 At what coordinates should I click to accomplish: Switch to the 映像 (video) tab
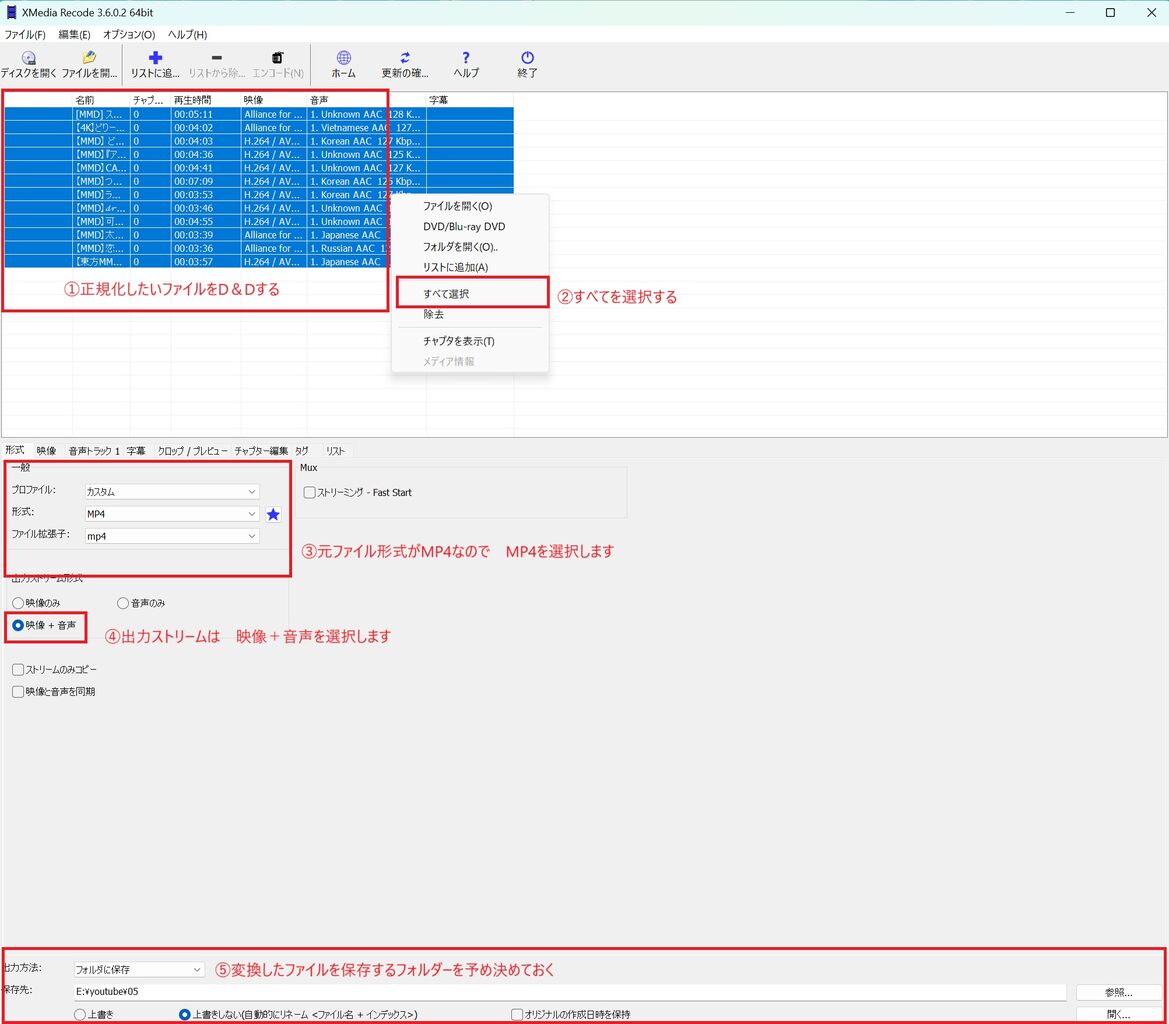click(x=46, y=451)
